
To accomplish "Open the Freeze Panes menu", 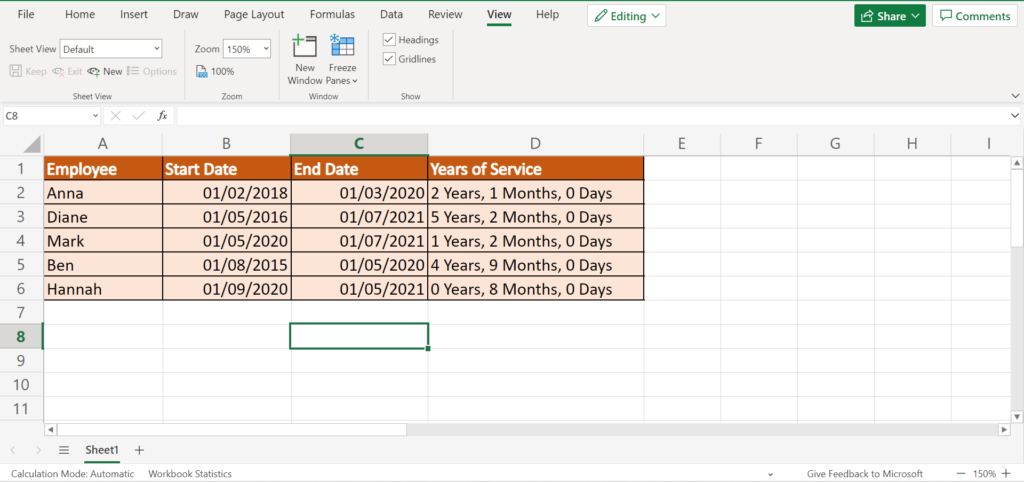I will pyautogui.click(x=342, y=59).
